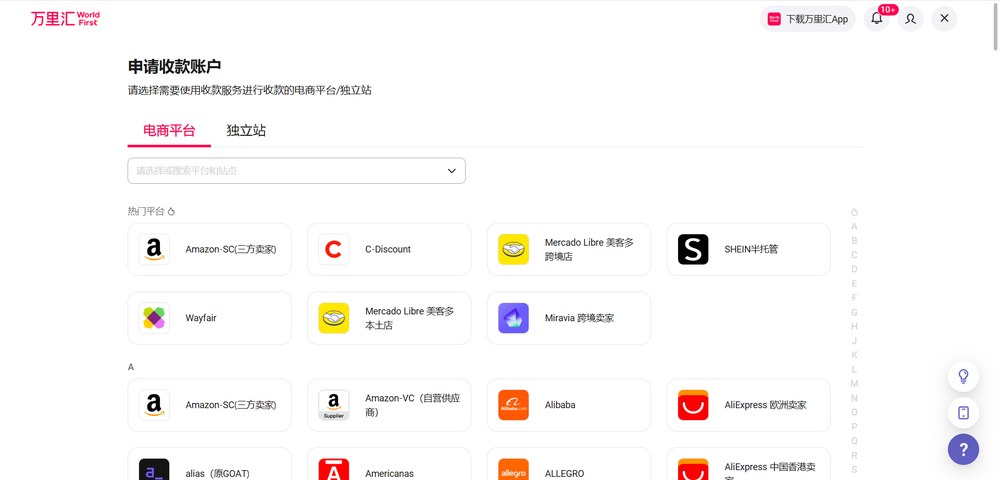Open the notifications bell icon

point(877,18)
